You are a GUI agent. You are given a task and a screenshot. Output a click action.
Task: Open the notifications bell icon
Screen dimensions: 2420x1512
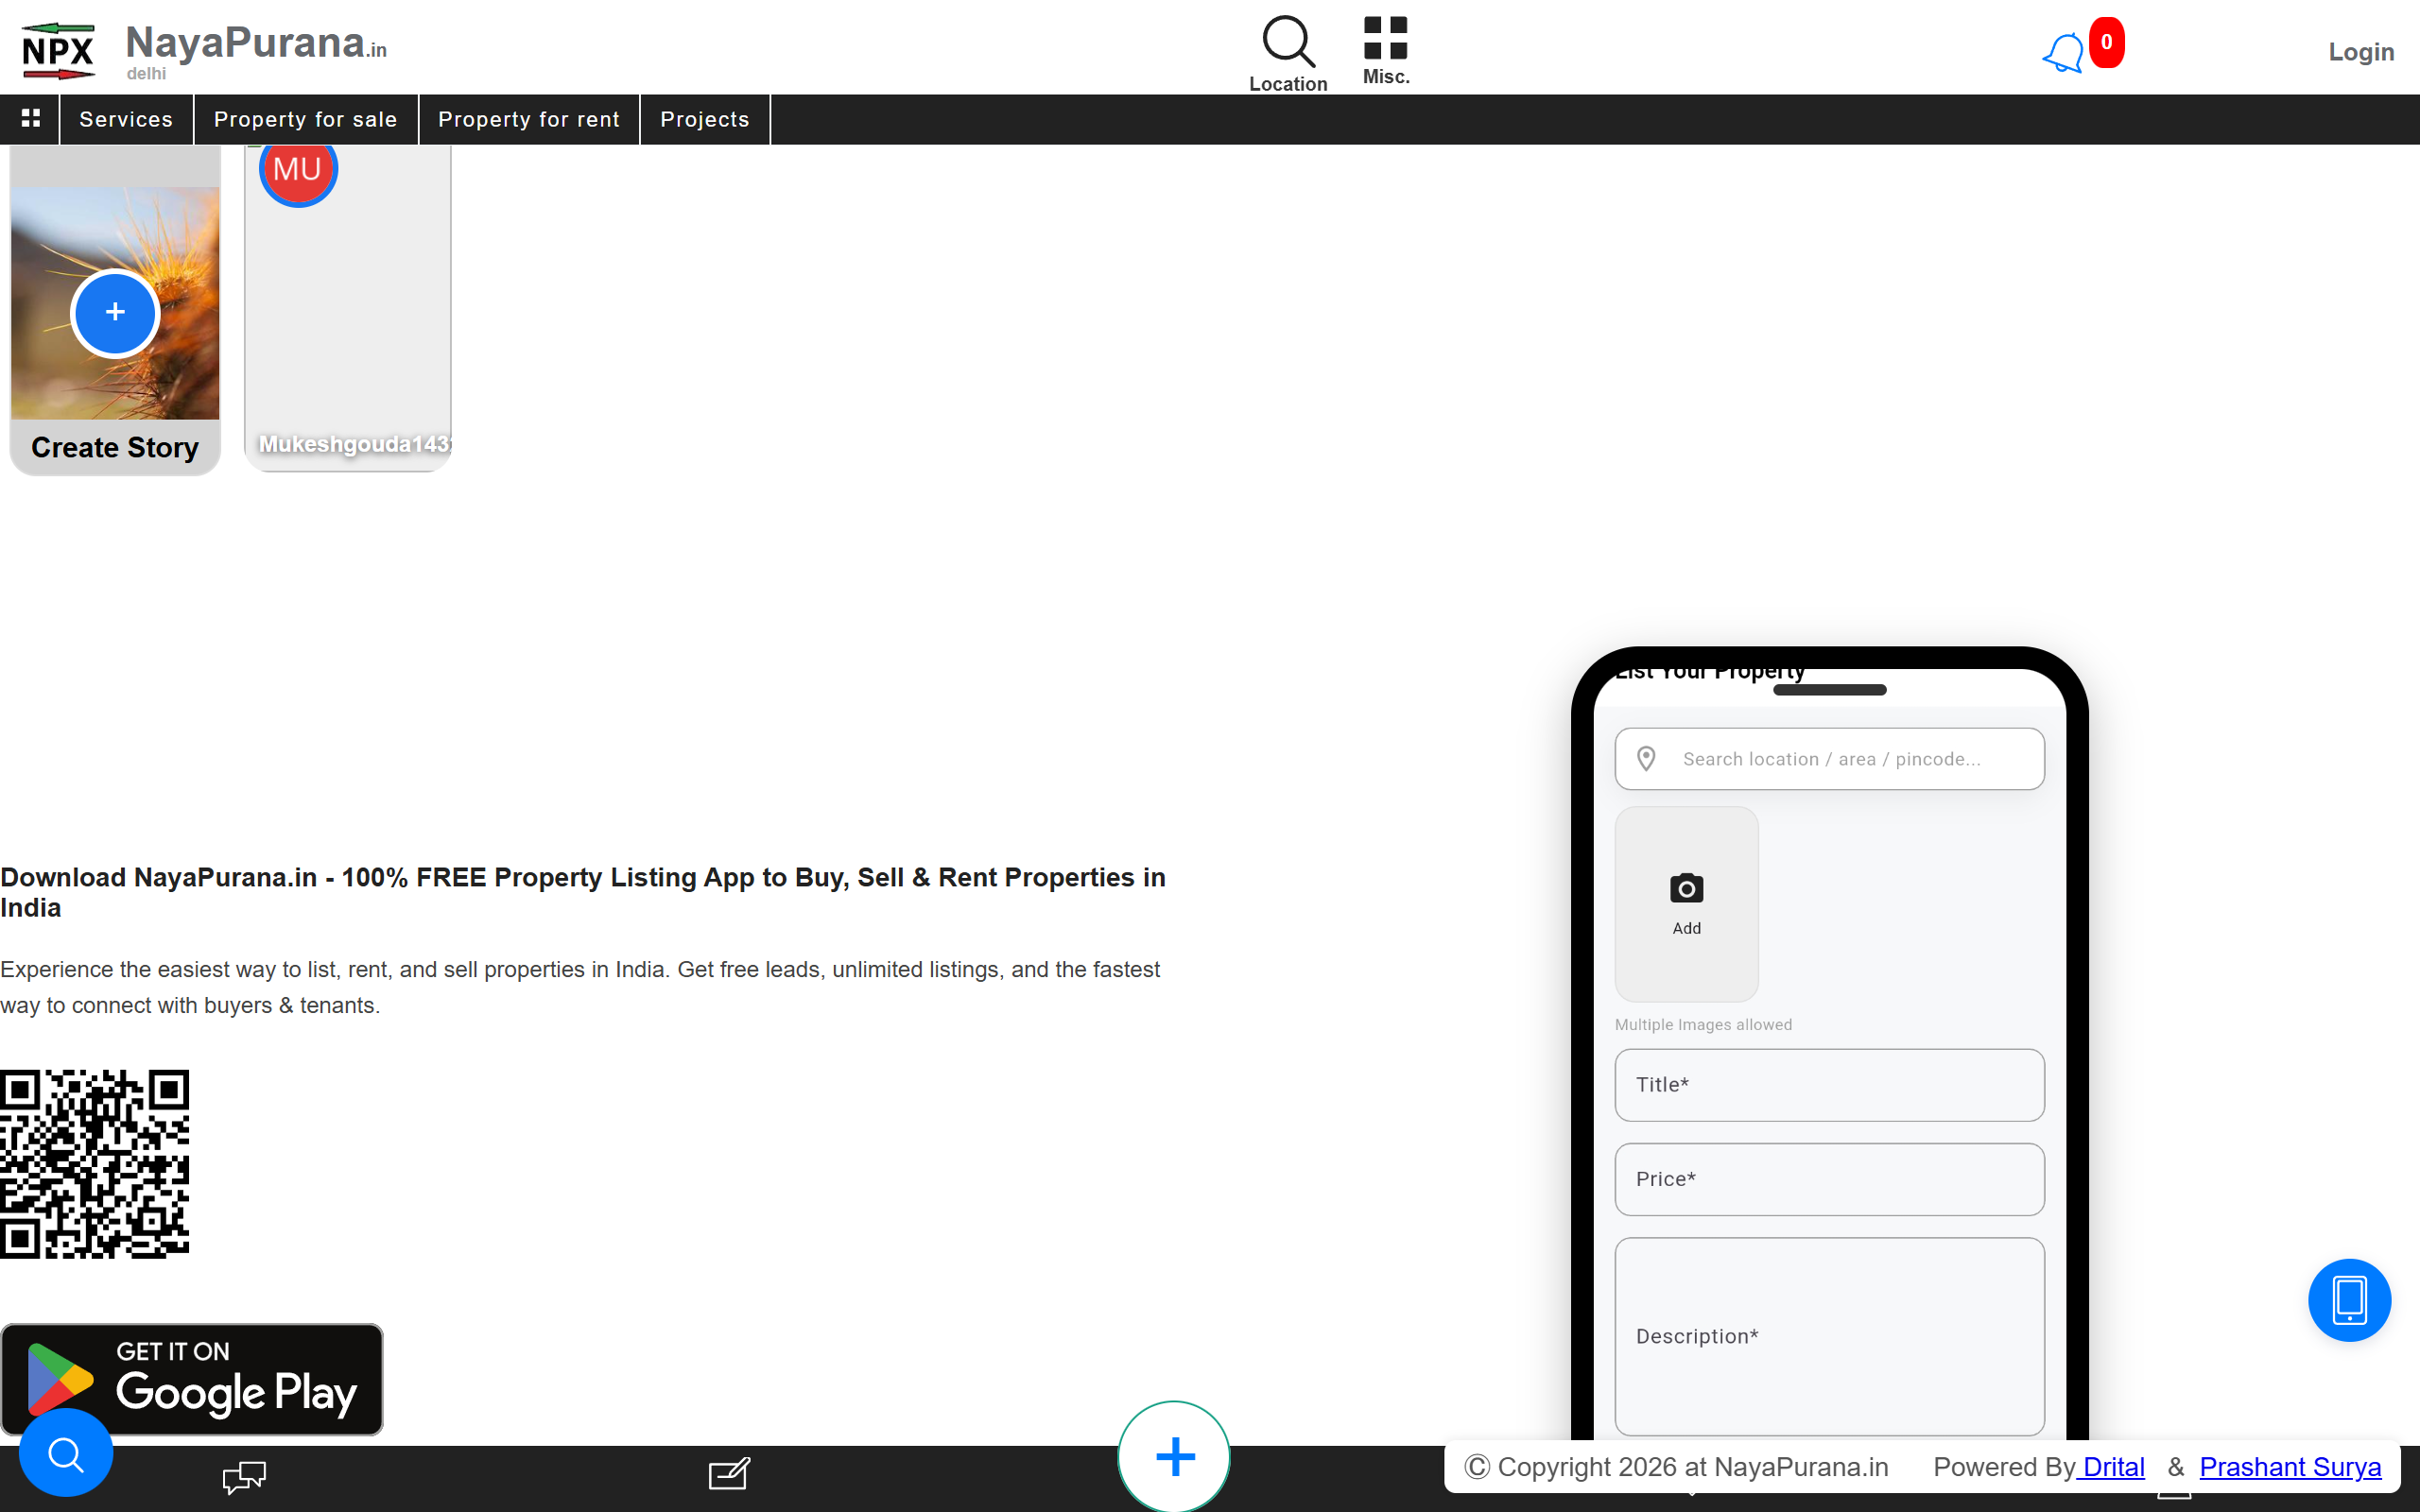point(2063,52)
